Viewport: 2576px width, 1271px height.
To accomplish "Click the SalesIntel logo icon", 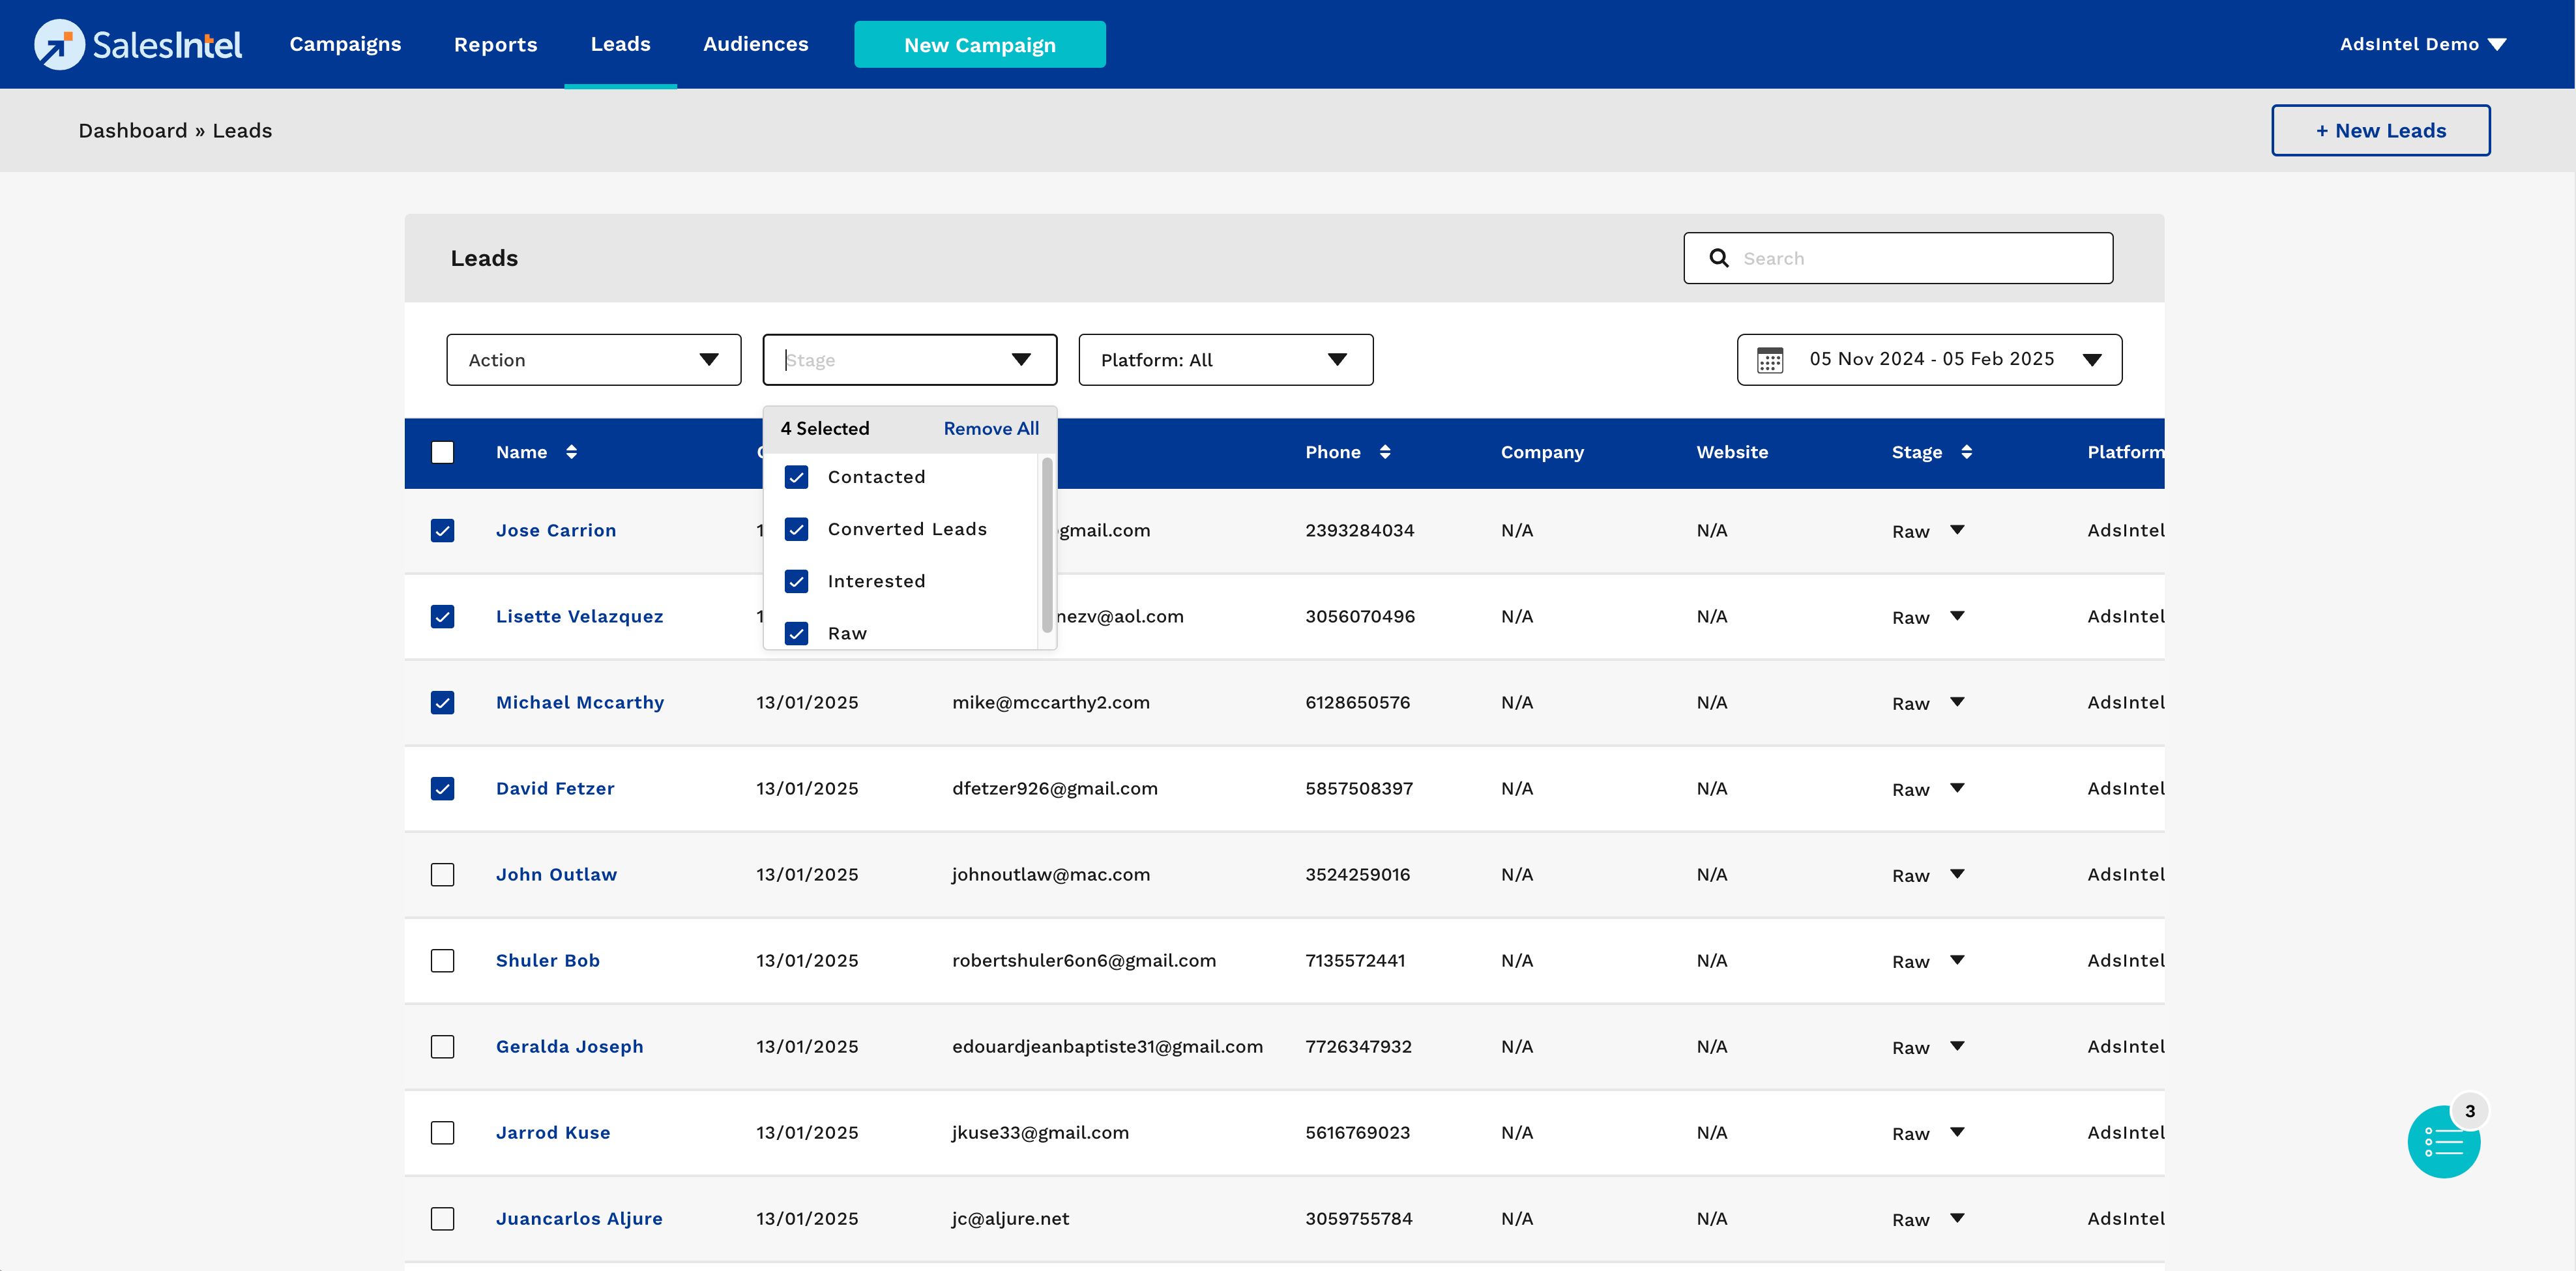I will pyautogui.click(x=59, y=44).
